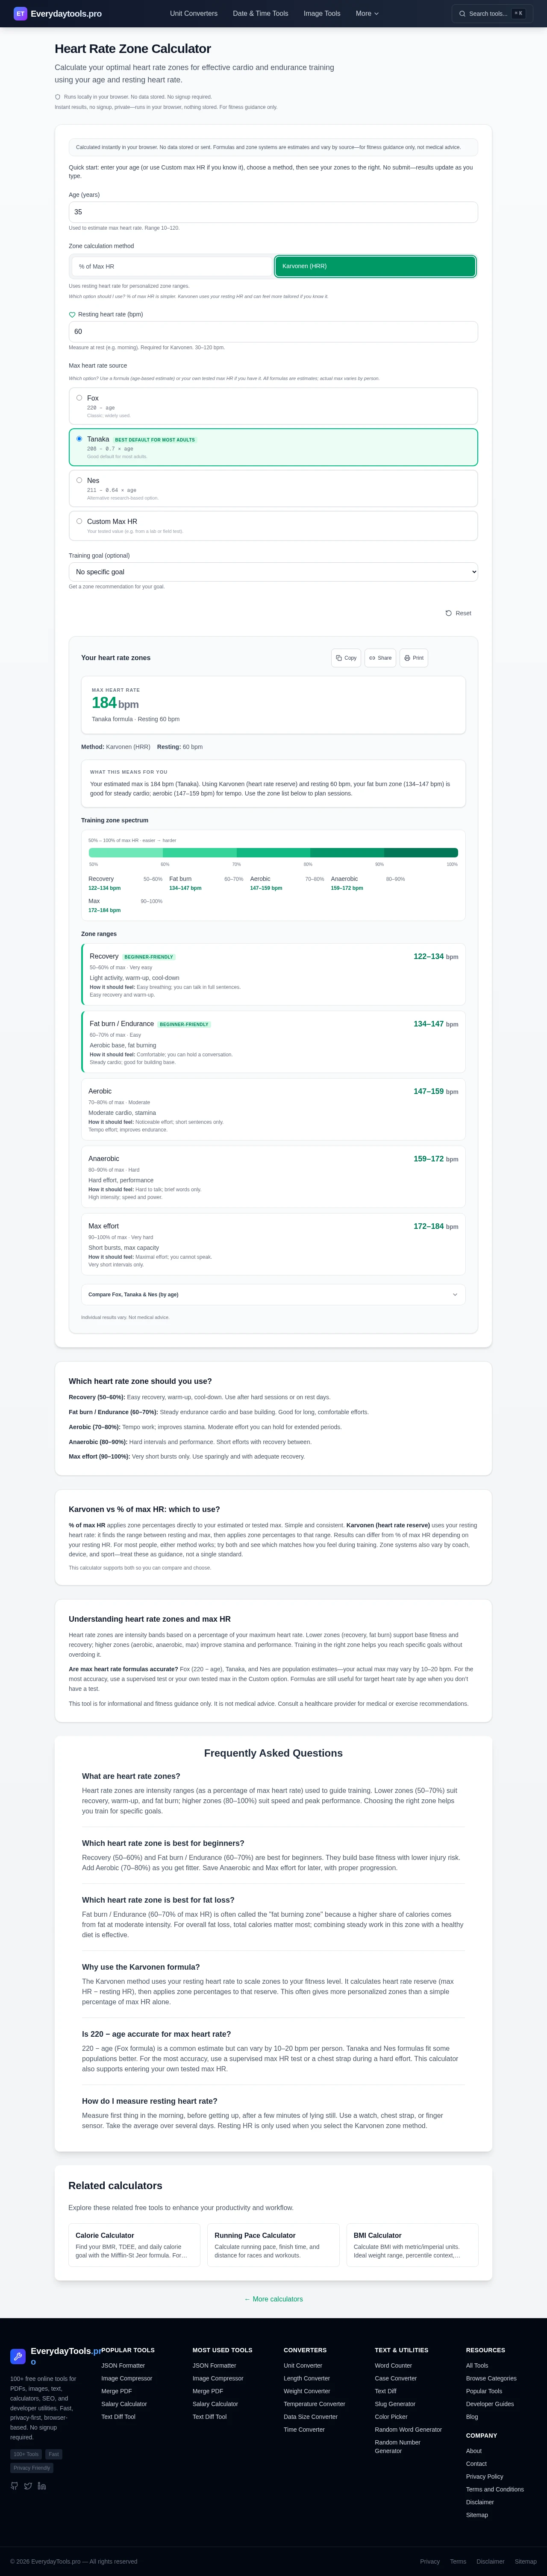Select the Fox max heart rate formula

pos(80,398)
